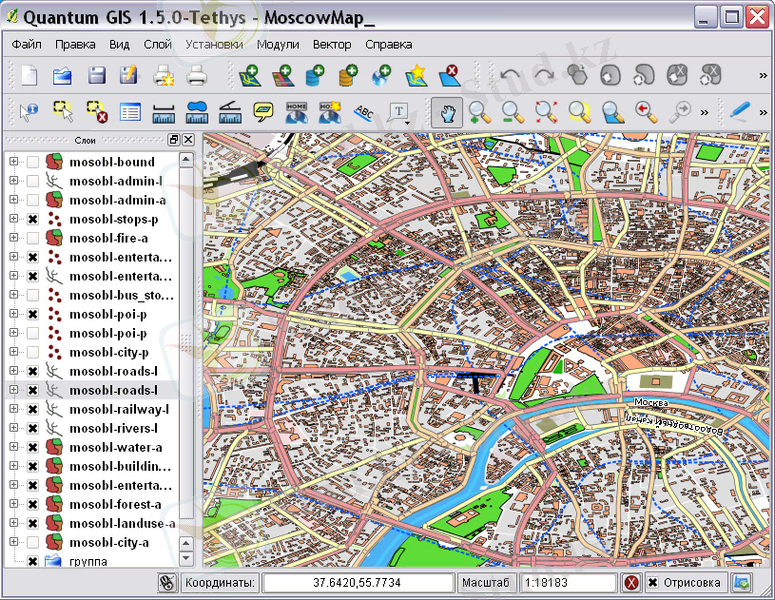
Task: Add a raster layer
Action: tap(283, 76)
